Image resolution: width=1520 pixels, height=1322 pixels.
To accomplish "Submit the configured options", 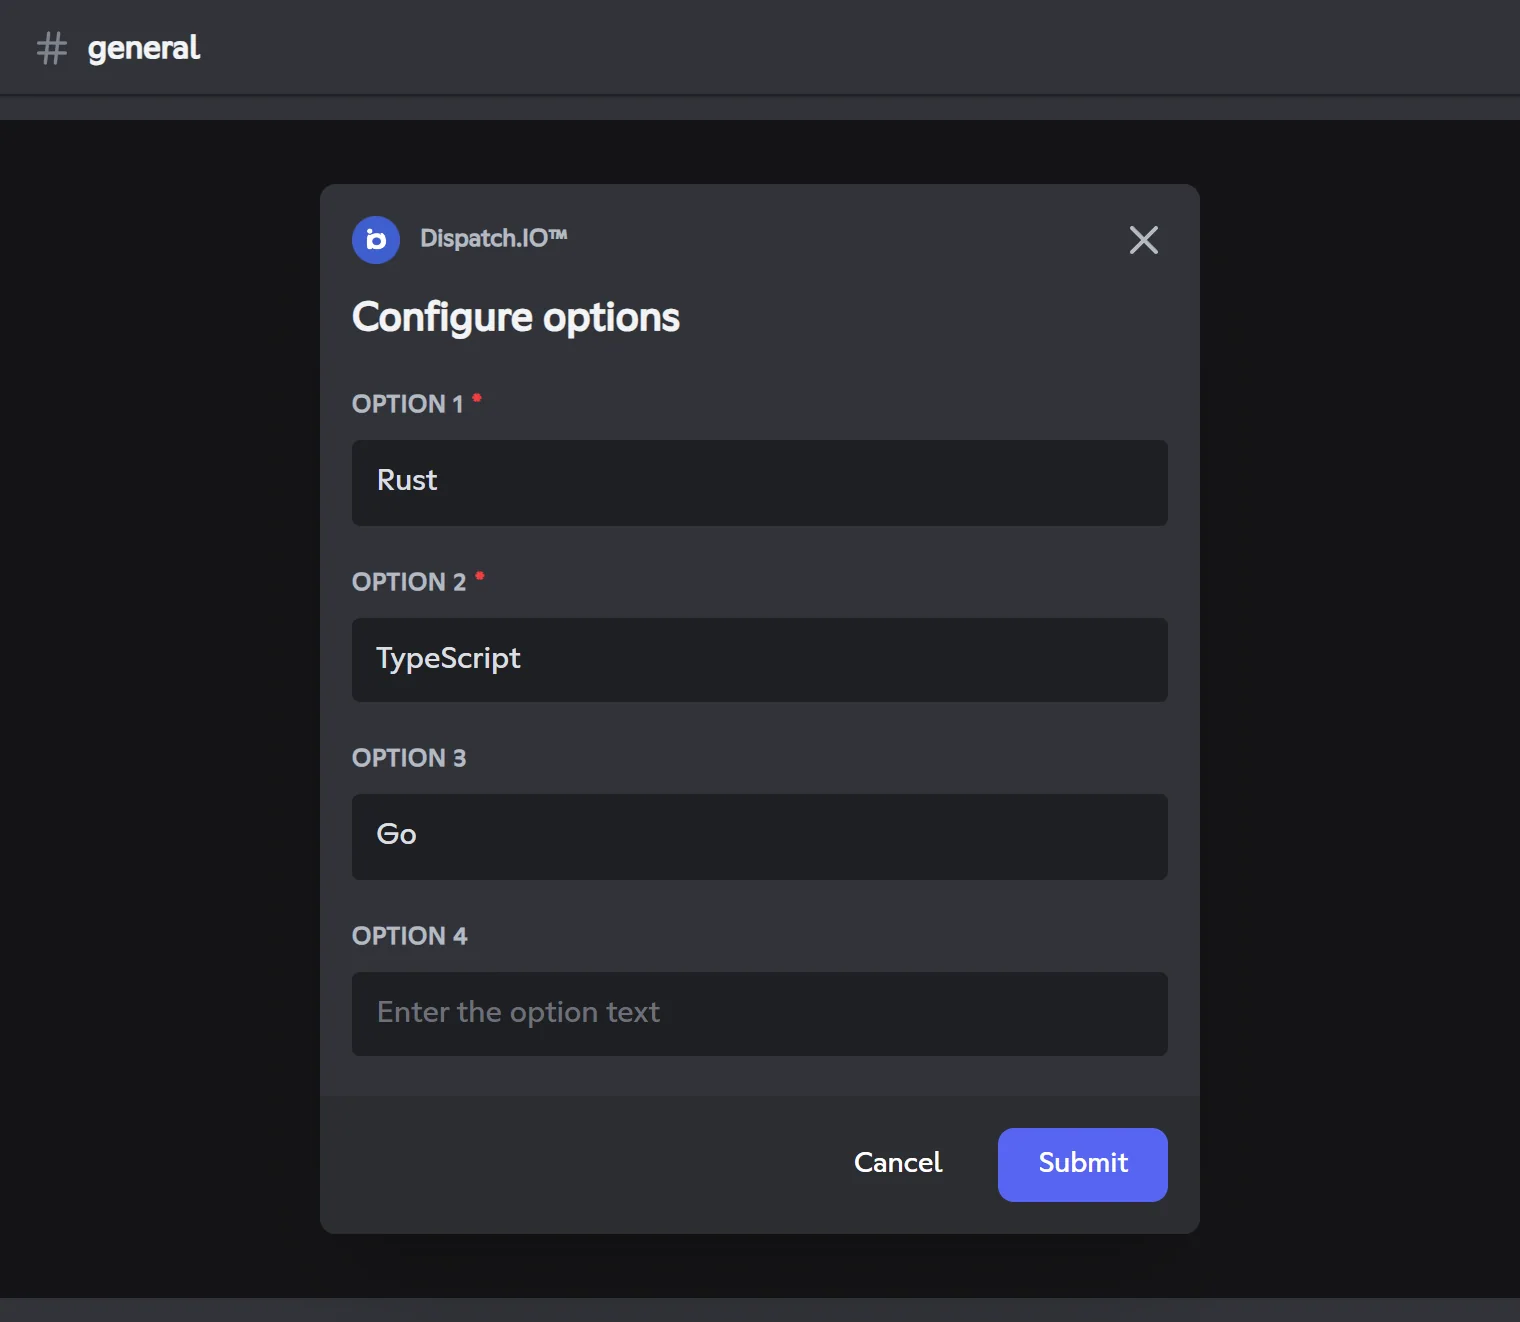I will coord(1083,1165).
